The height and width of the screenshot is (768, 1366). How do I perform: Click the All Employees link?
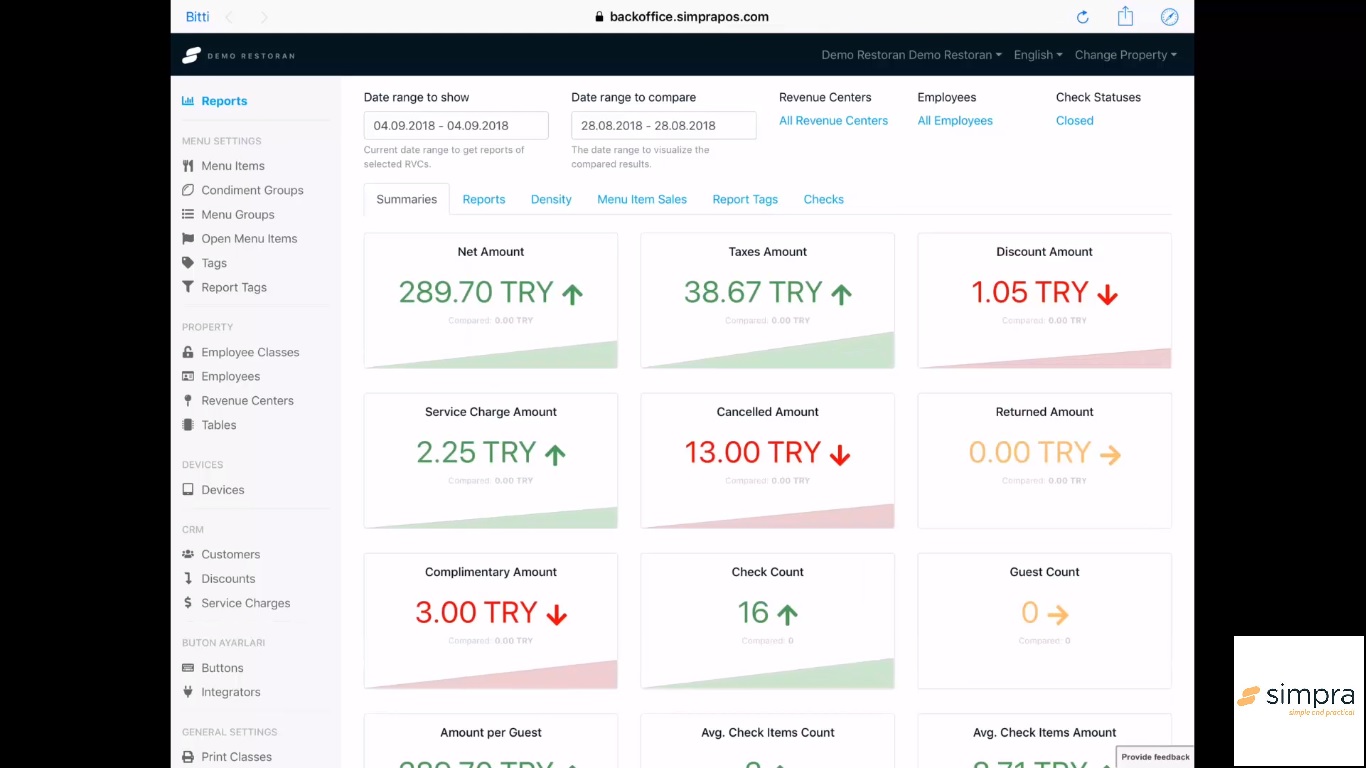coord(954,120)
